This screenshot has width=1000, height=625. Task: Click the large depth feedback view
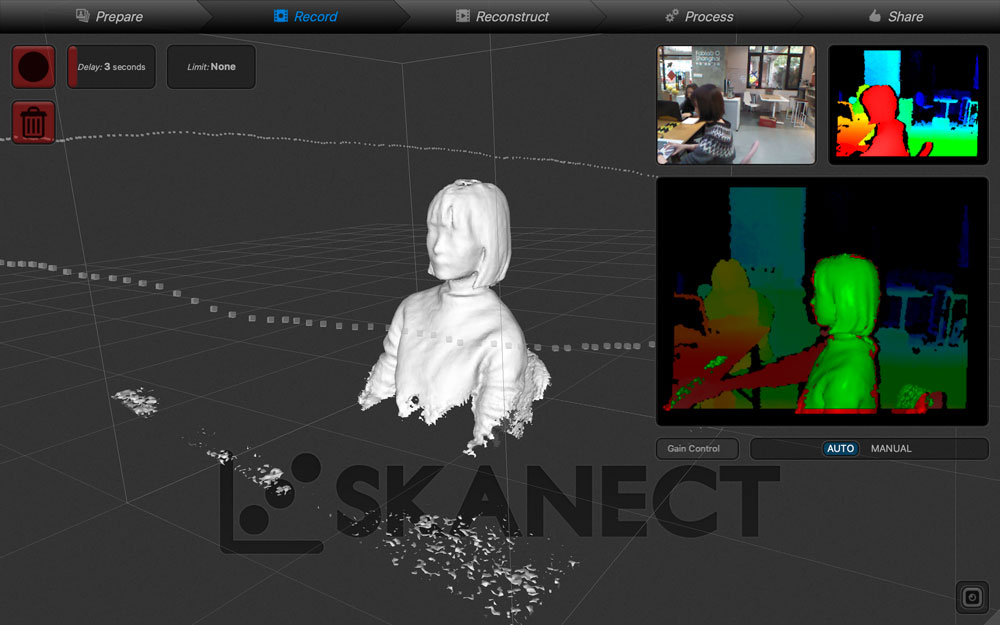click(x=822, y=301)
